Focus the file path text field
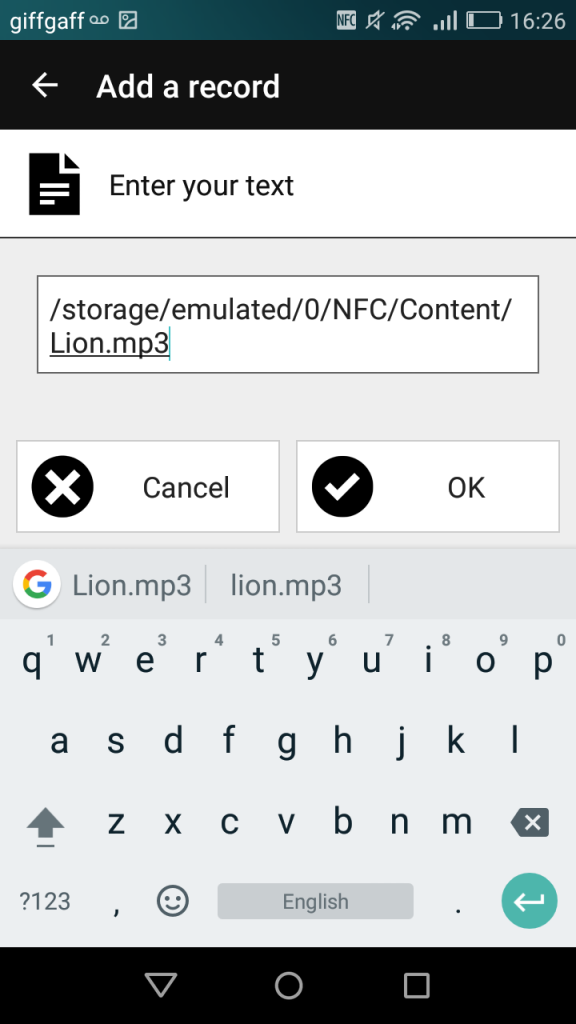576x1024 pixels. click(x=288, y=325)
